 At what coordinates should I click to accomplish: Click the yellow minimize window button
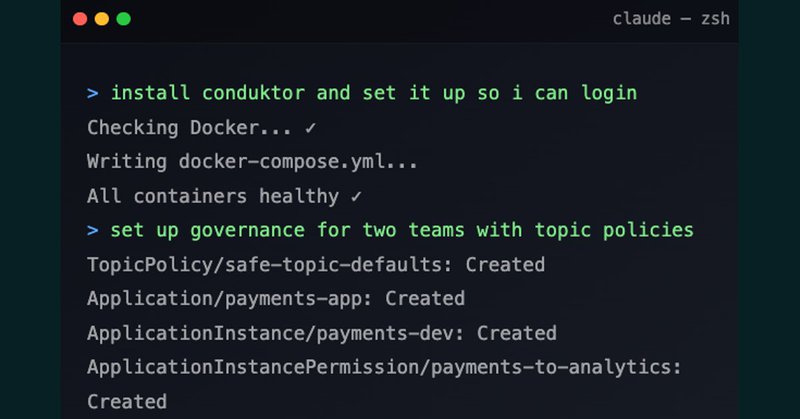pos(101,19)
